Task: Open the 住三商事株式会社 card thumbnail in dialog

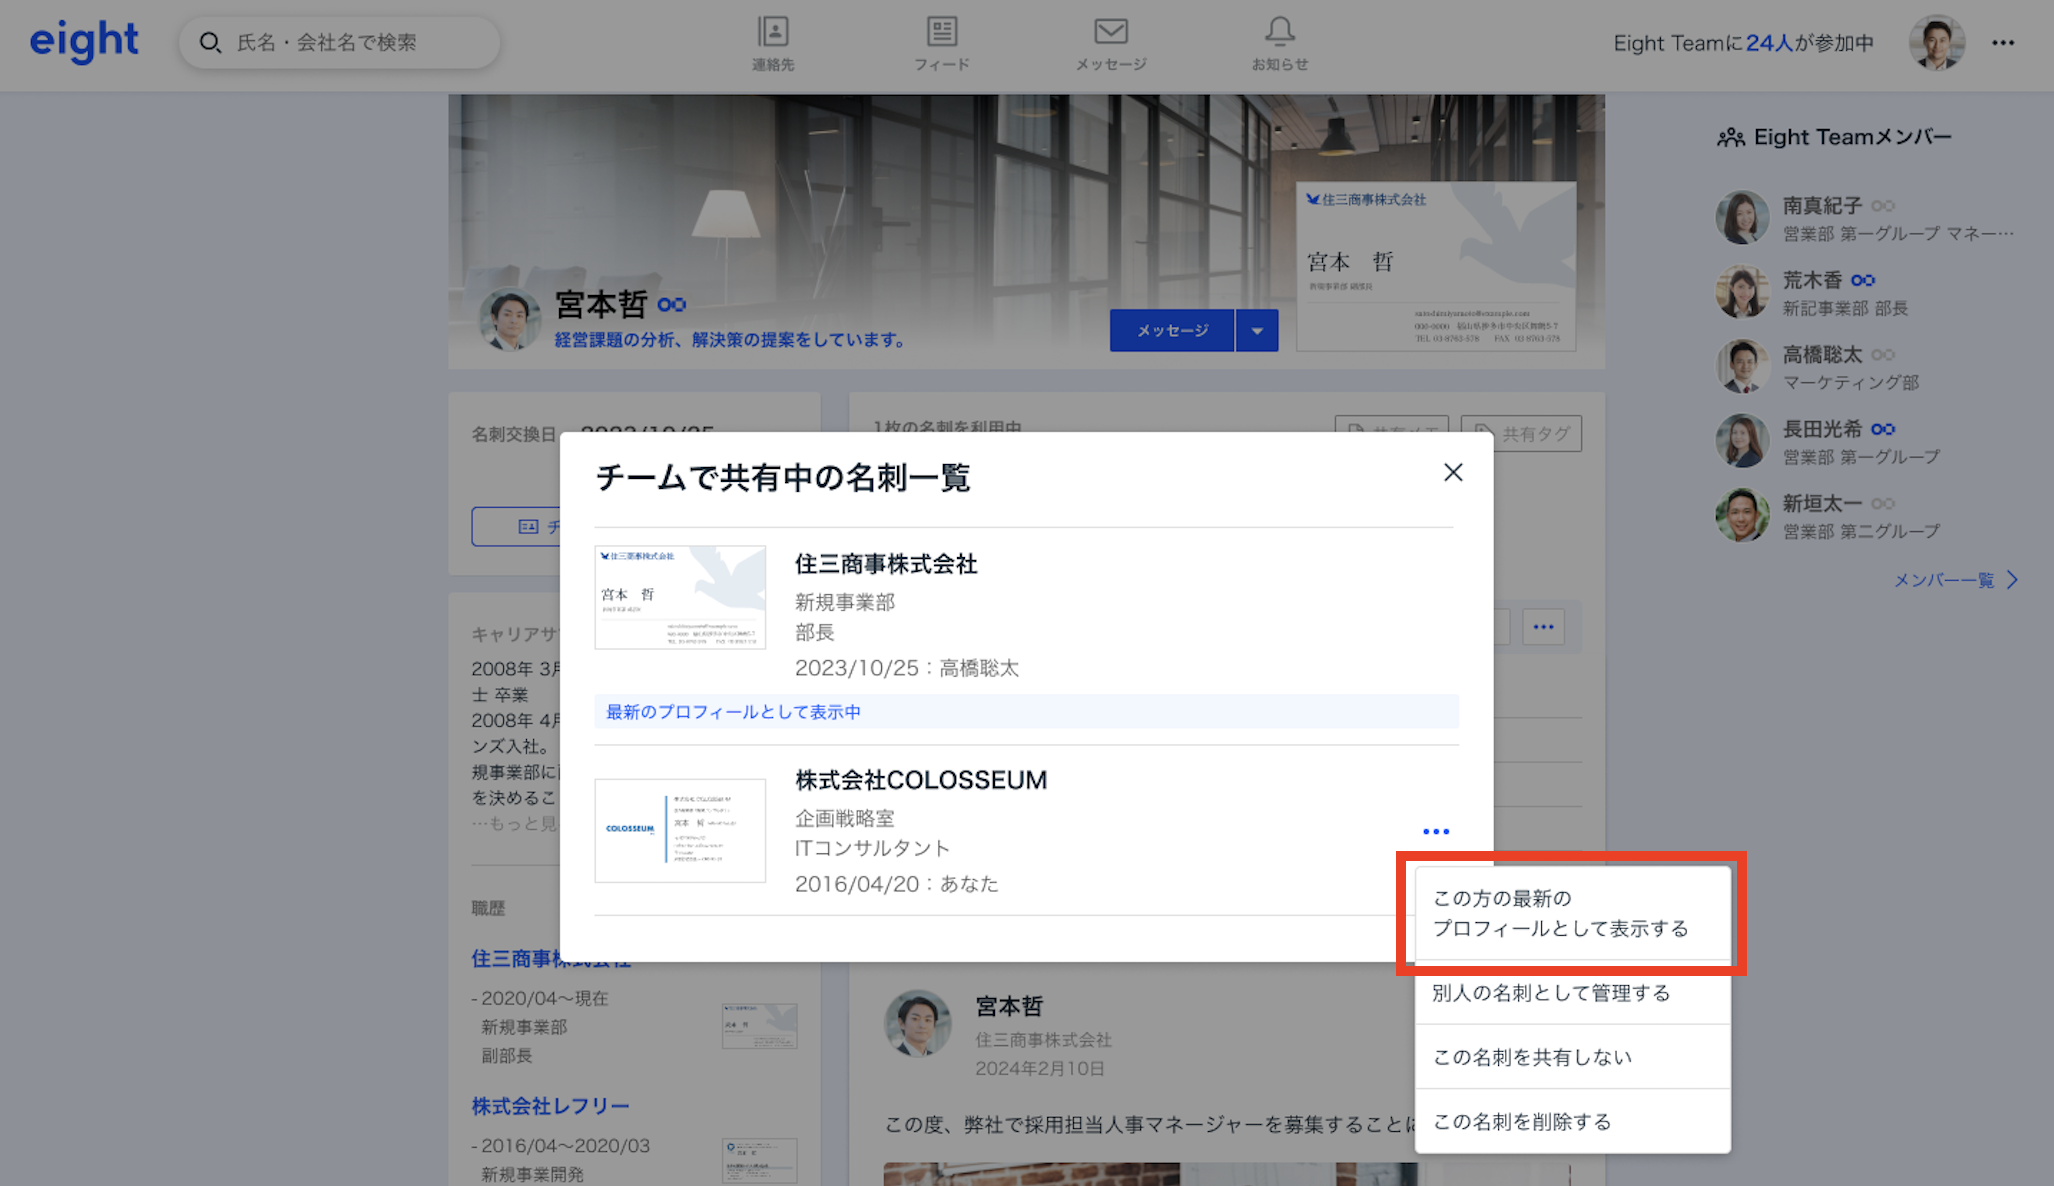Action: tap(680, 597)
